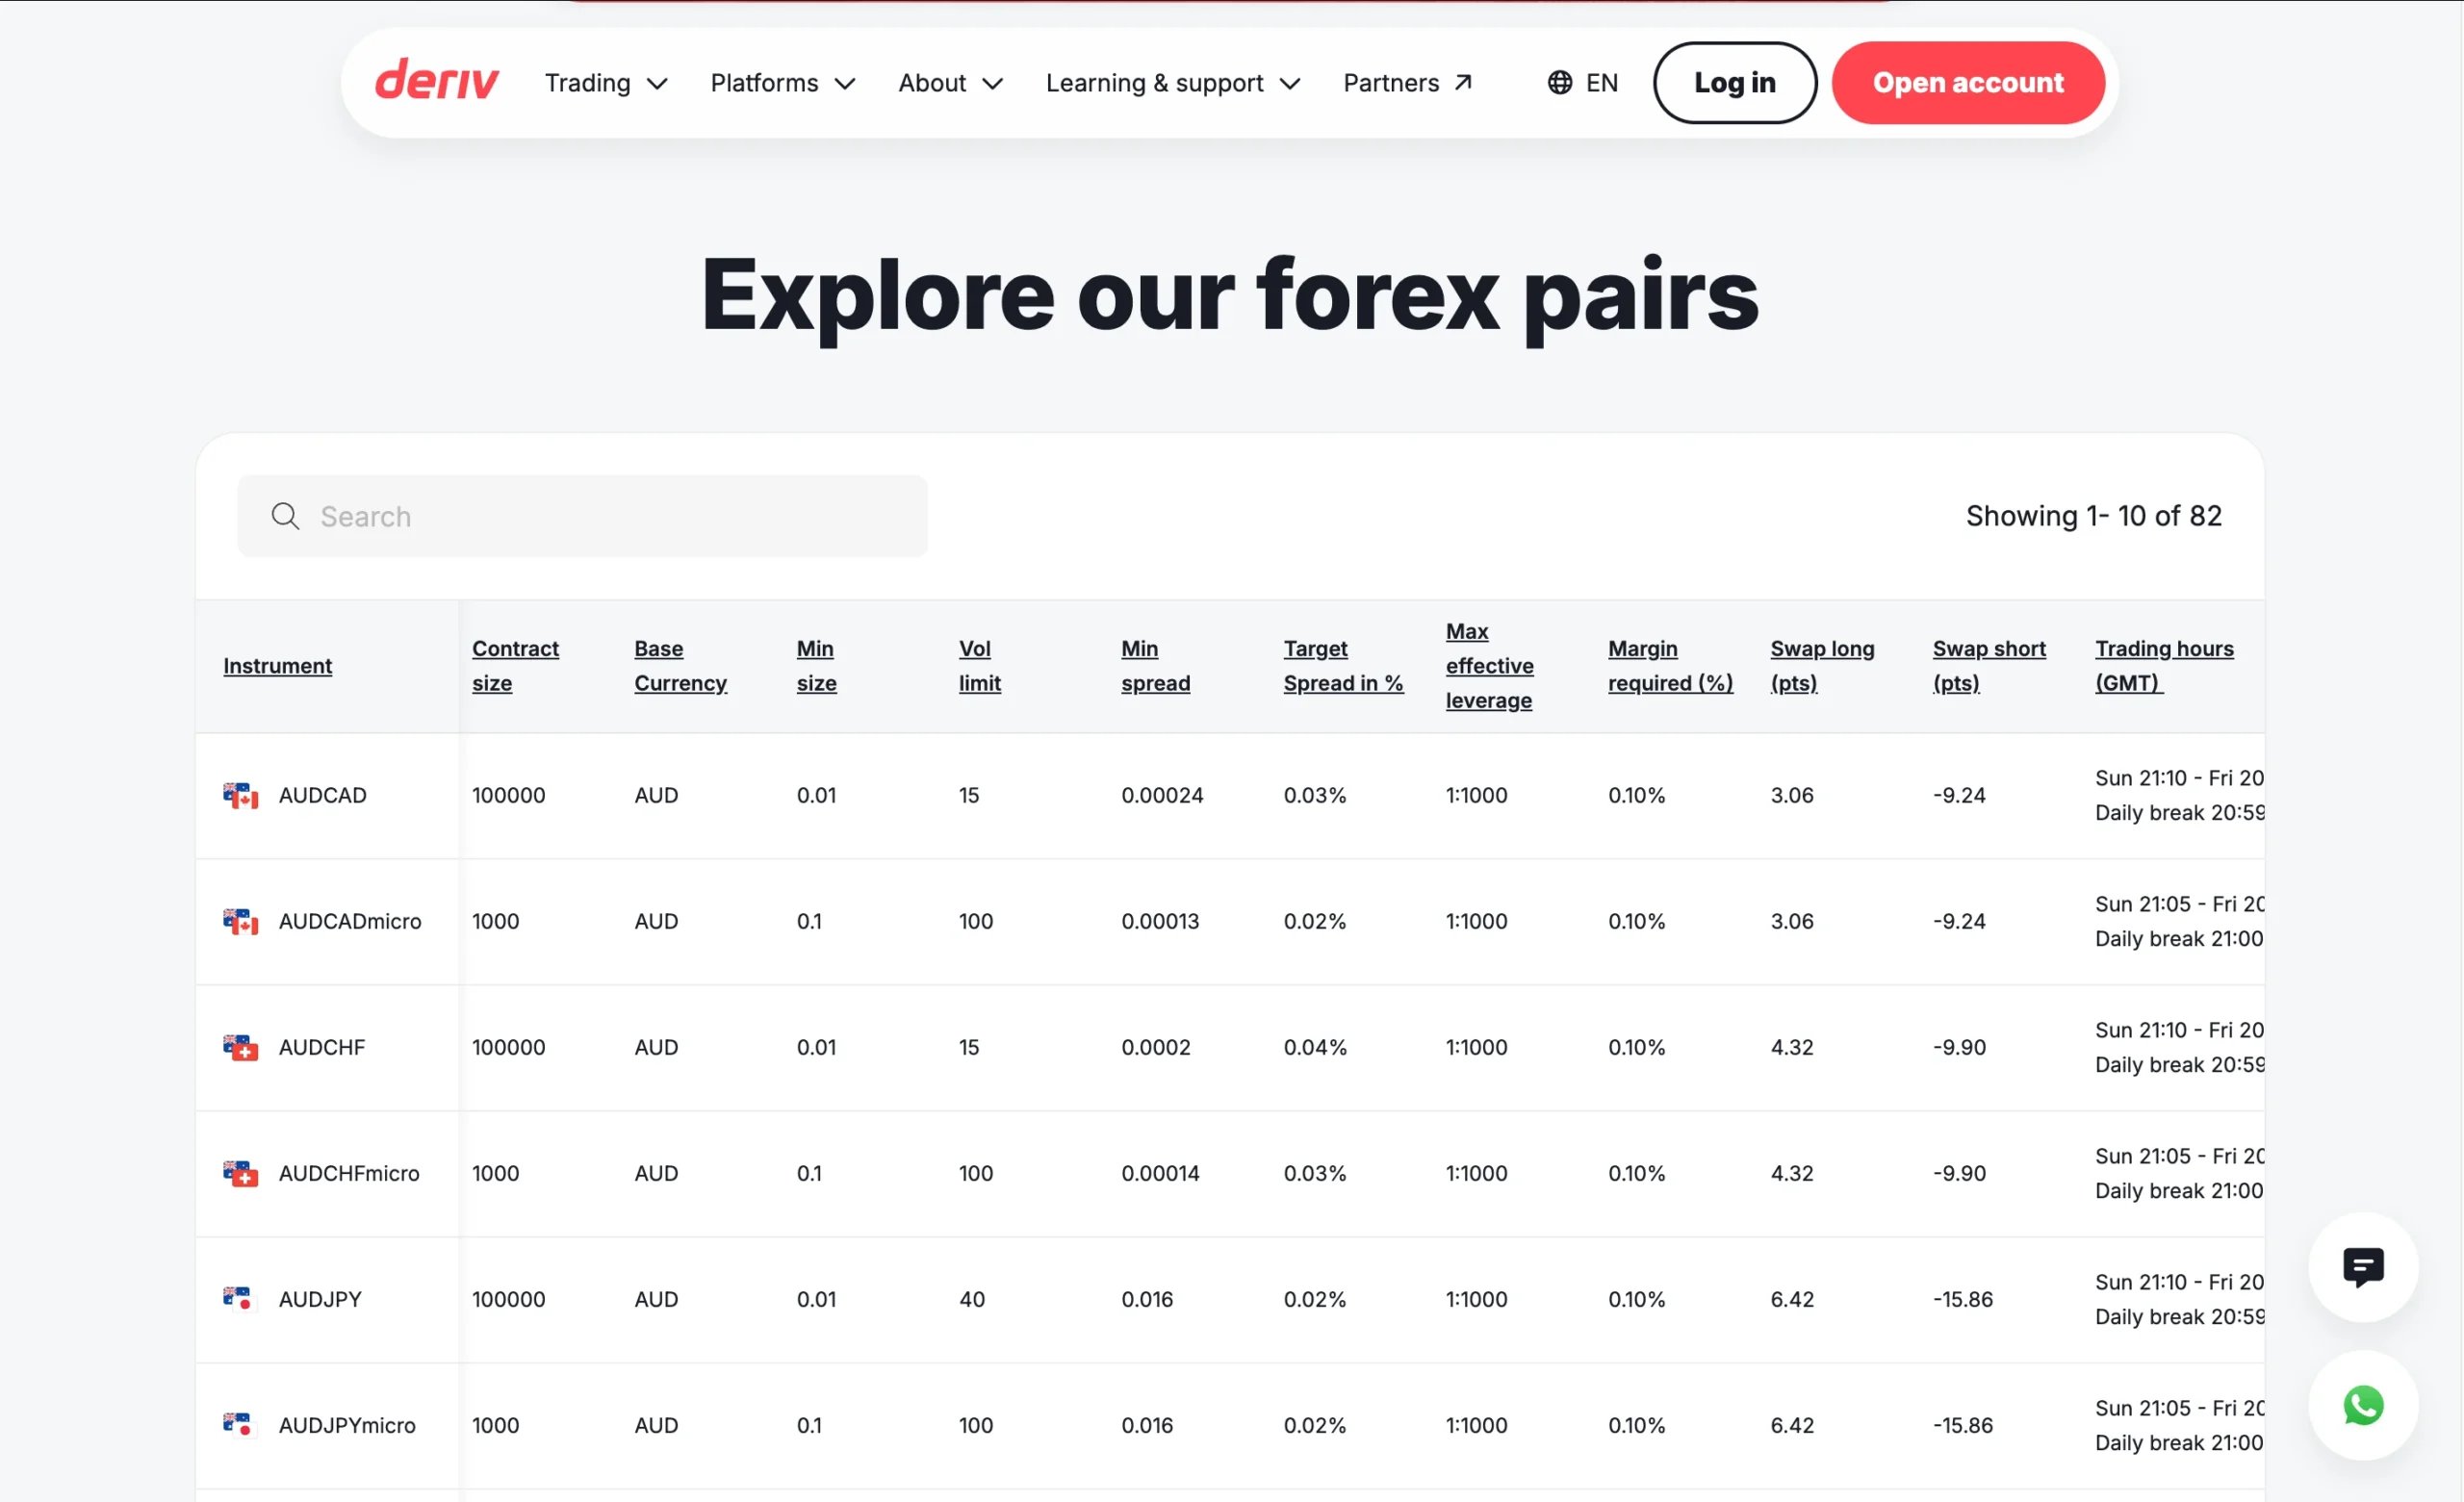The image size is (2464, 1502).
Task: Sort by Target Spread in % header
Action: click(x=1343, y=666)
